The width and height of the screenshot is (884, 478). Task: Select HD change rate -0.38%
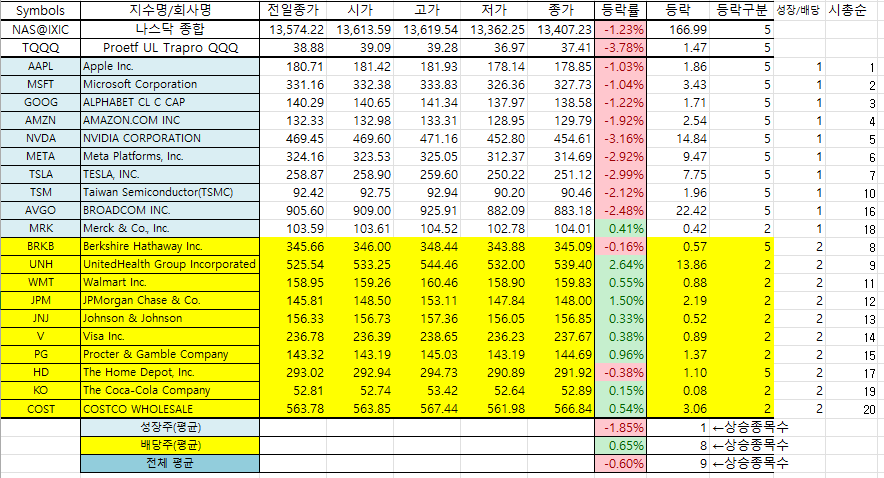click(620, 373)
